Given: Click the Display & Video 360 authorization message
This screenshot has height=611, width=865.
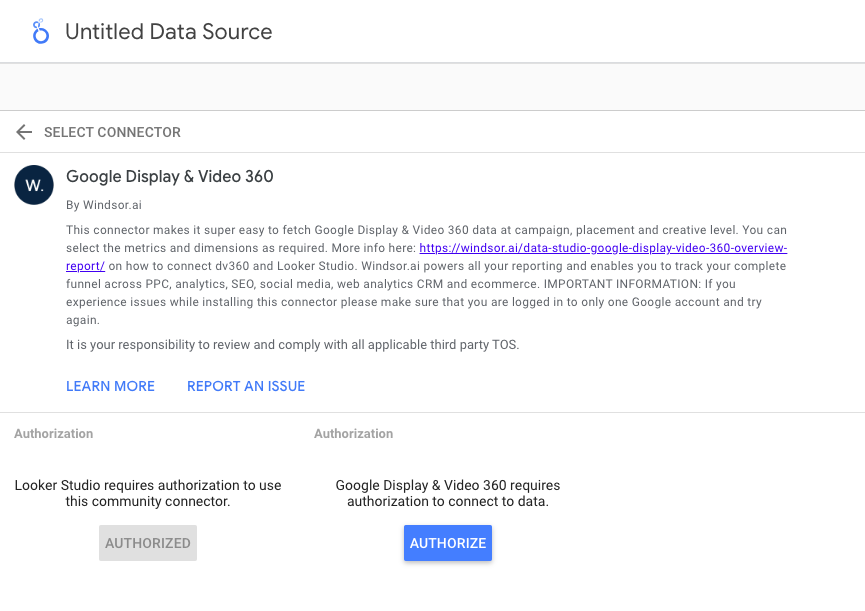Looking at the screenshot, I should (x=447, y=493).
